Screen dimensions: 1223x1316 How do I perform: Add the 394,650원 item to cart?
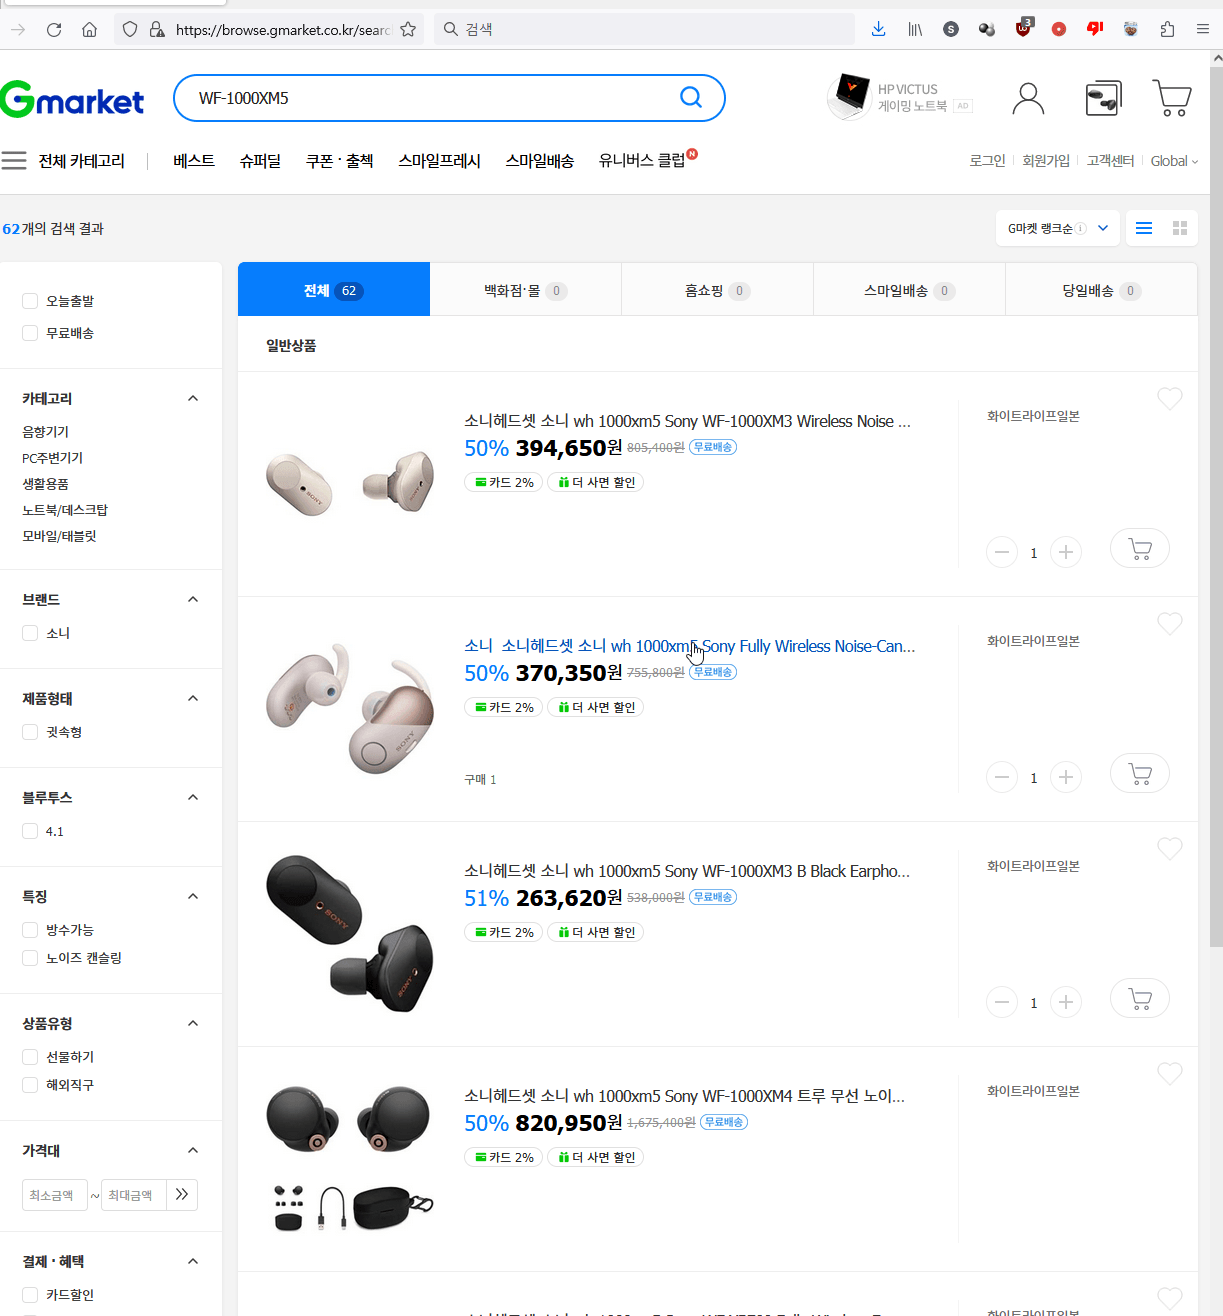[1140, 548]
